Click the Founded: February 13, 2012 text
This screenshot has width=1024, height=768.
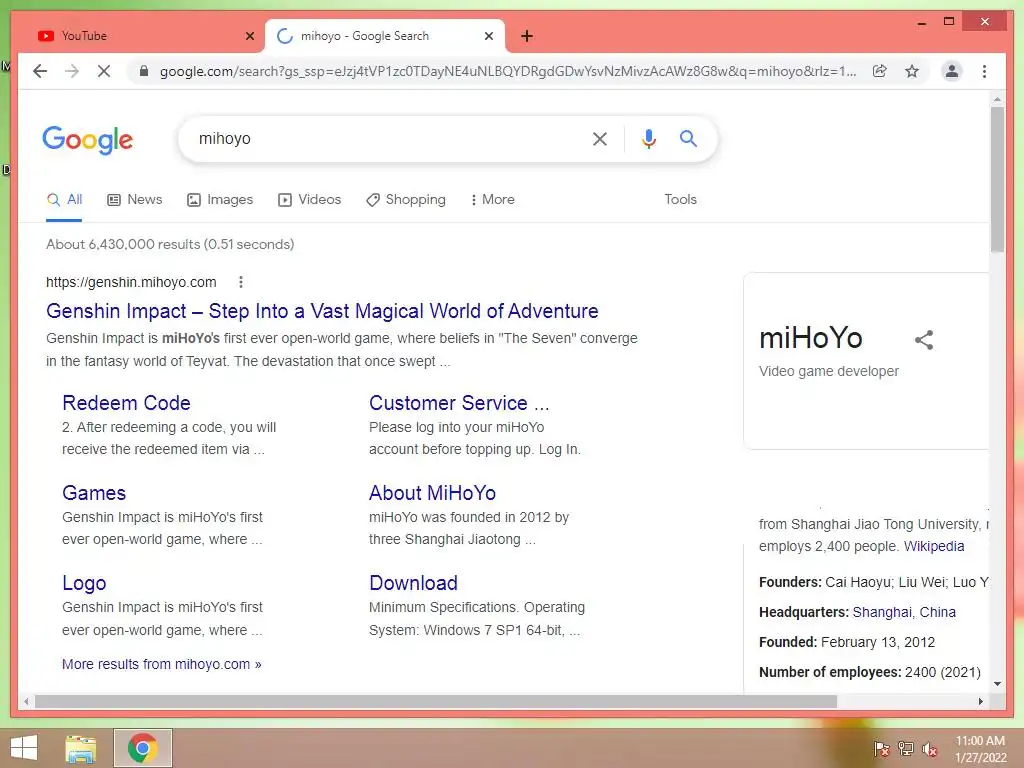click(x=846, y=643)
